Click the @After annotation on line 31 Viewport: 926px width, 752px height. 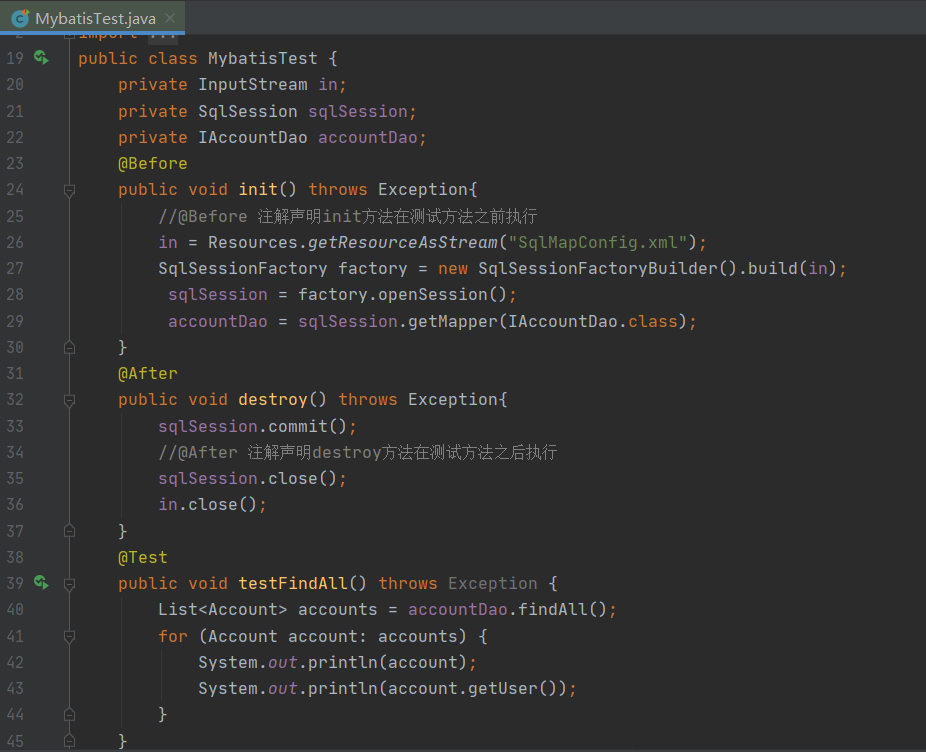click(x=148, y=373)
